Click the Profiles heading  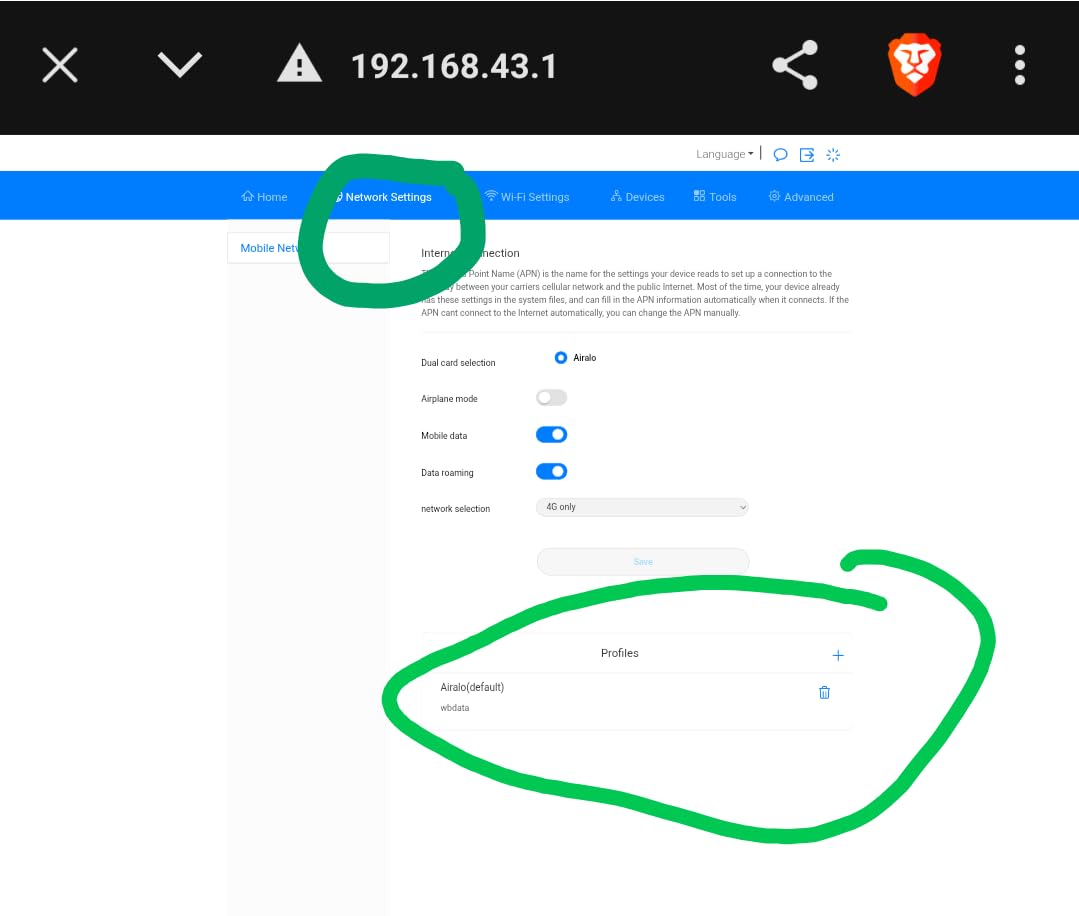click(619, 653)
